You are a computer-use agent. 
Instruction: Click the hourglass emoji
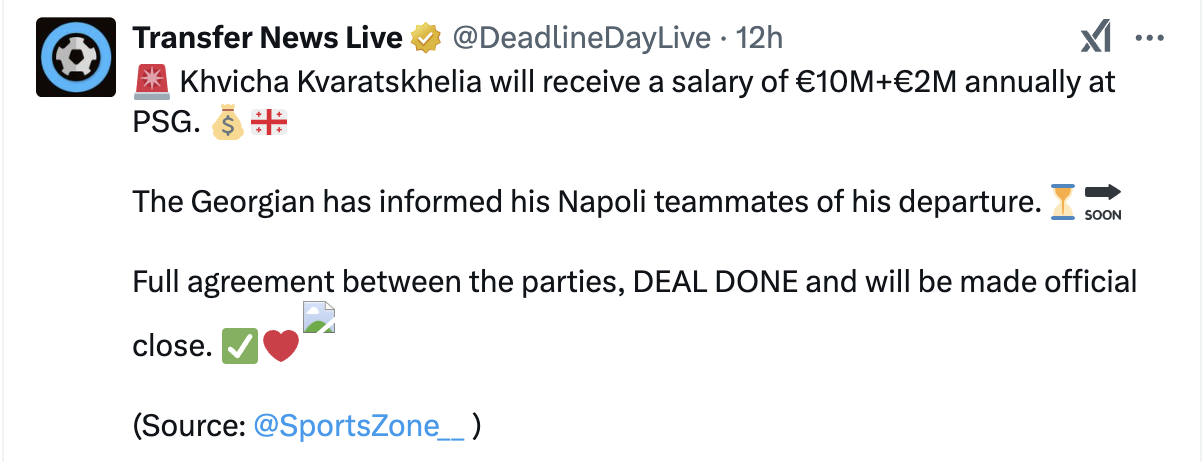tap(1064, 203)
